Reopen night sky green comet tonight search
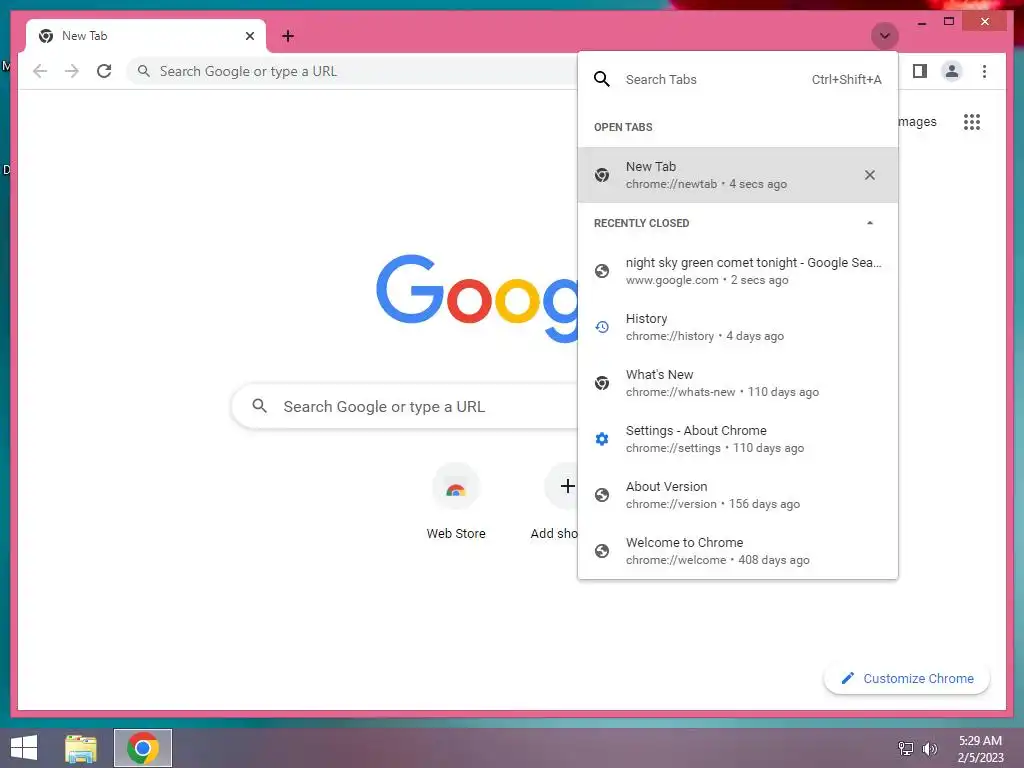 tap(737, 271)
